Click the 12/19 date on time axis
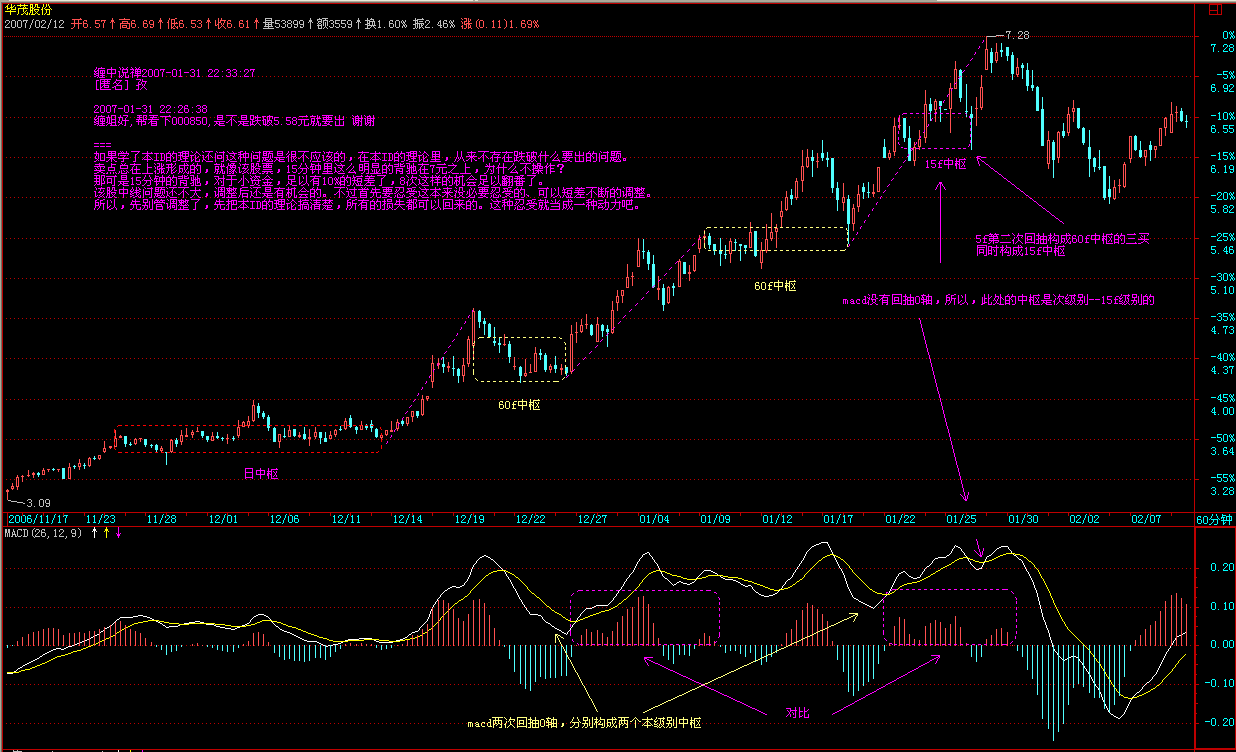 (x=469, y=519)
